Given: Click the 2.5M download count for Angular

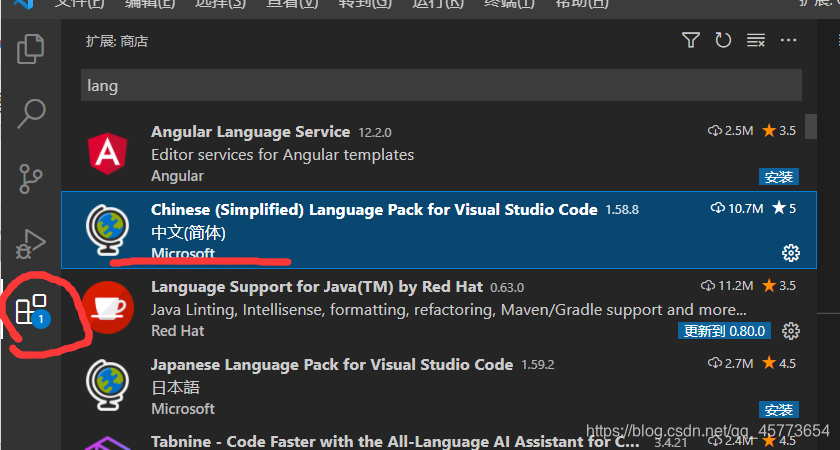Looking at the screenshot, I should 731,131.
